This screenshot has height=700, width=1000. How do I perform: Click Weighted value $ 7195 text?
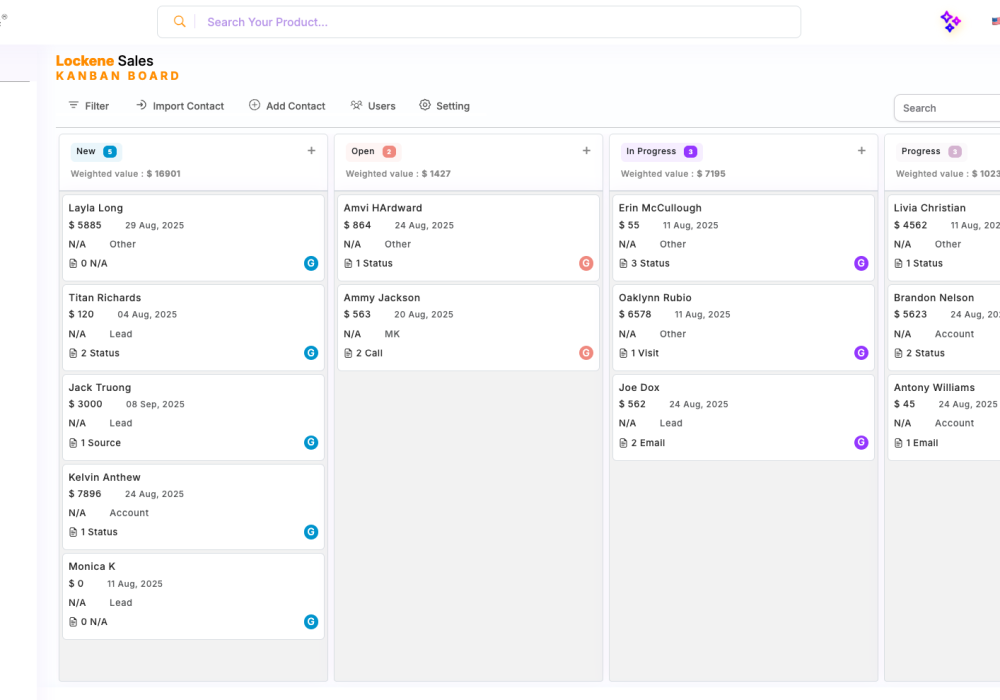click(x=673, y=173)
